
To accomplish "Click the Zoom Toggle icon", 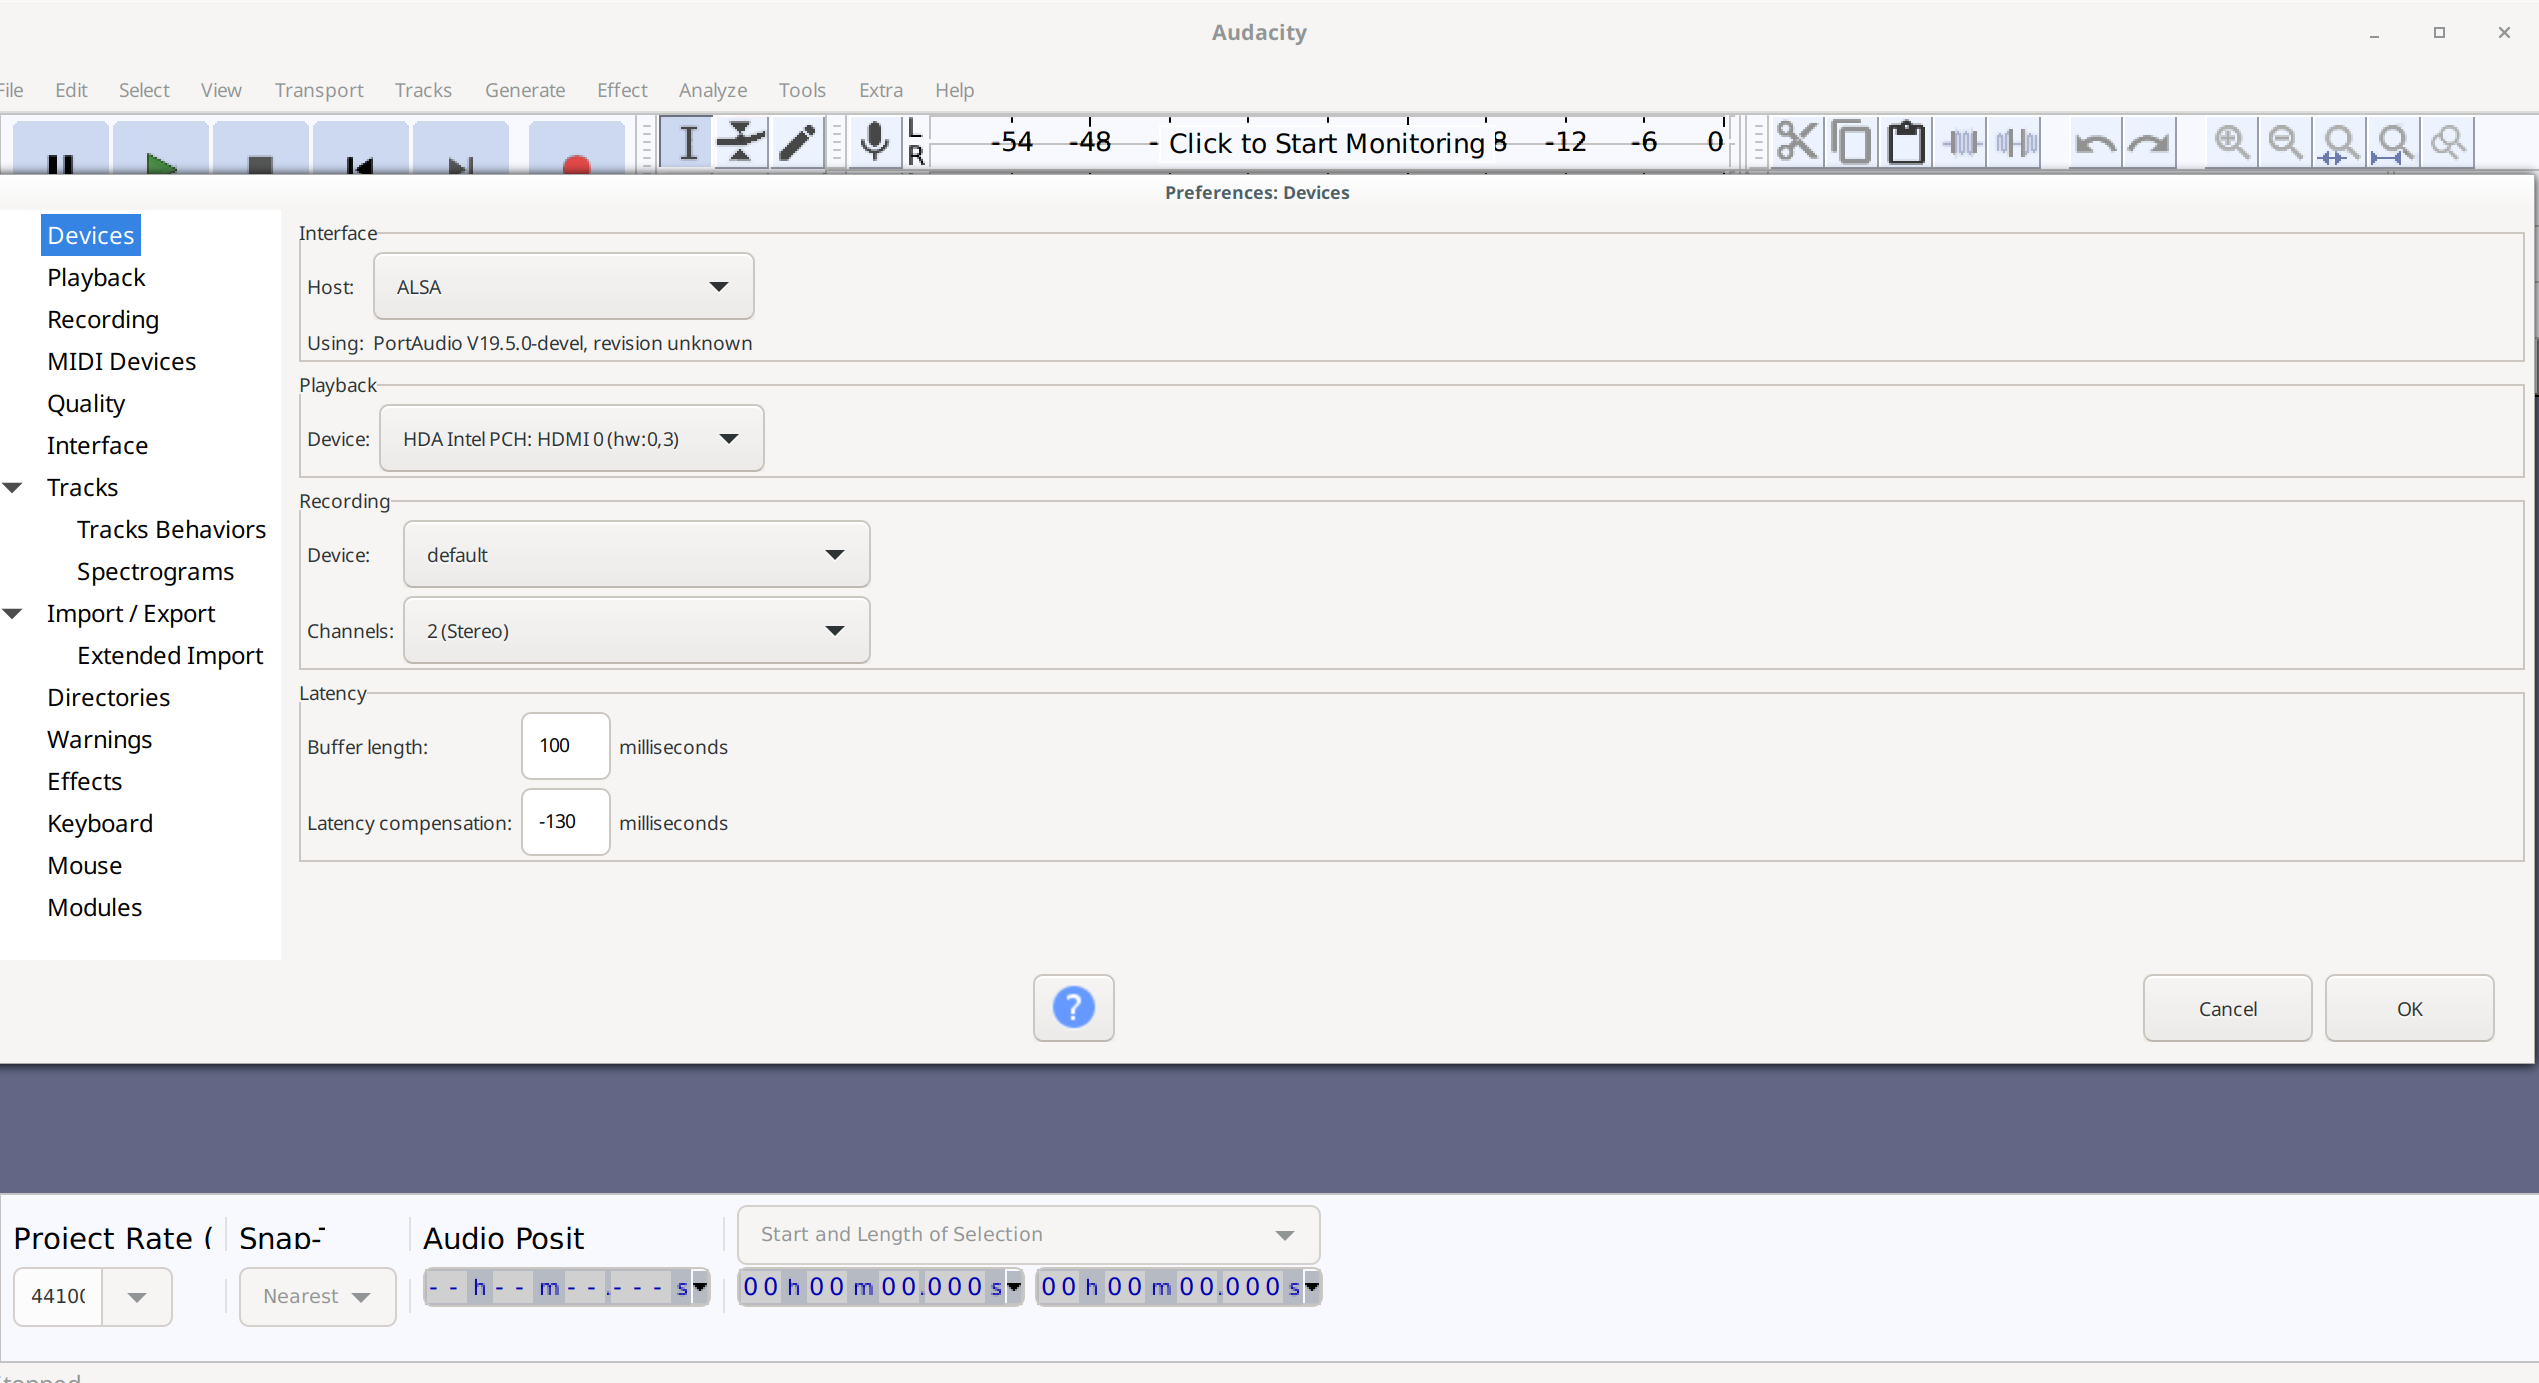I will click(x=2448, y=143).
